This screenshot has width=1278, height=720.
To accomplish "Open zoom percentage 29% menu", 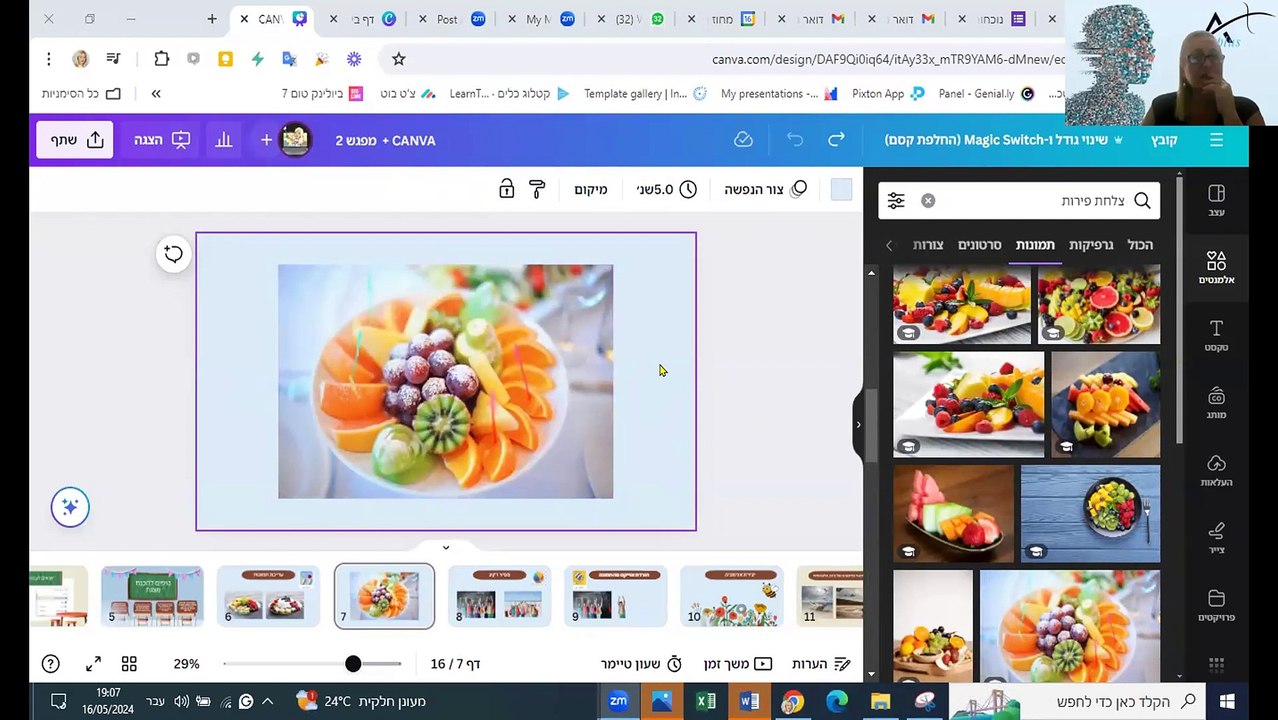I will pos(186,664).
